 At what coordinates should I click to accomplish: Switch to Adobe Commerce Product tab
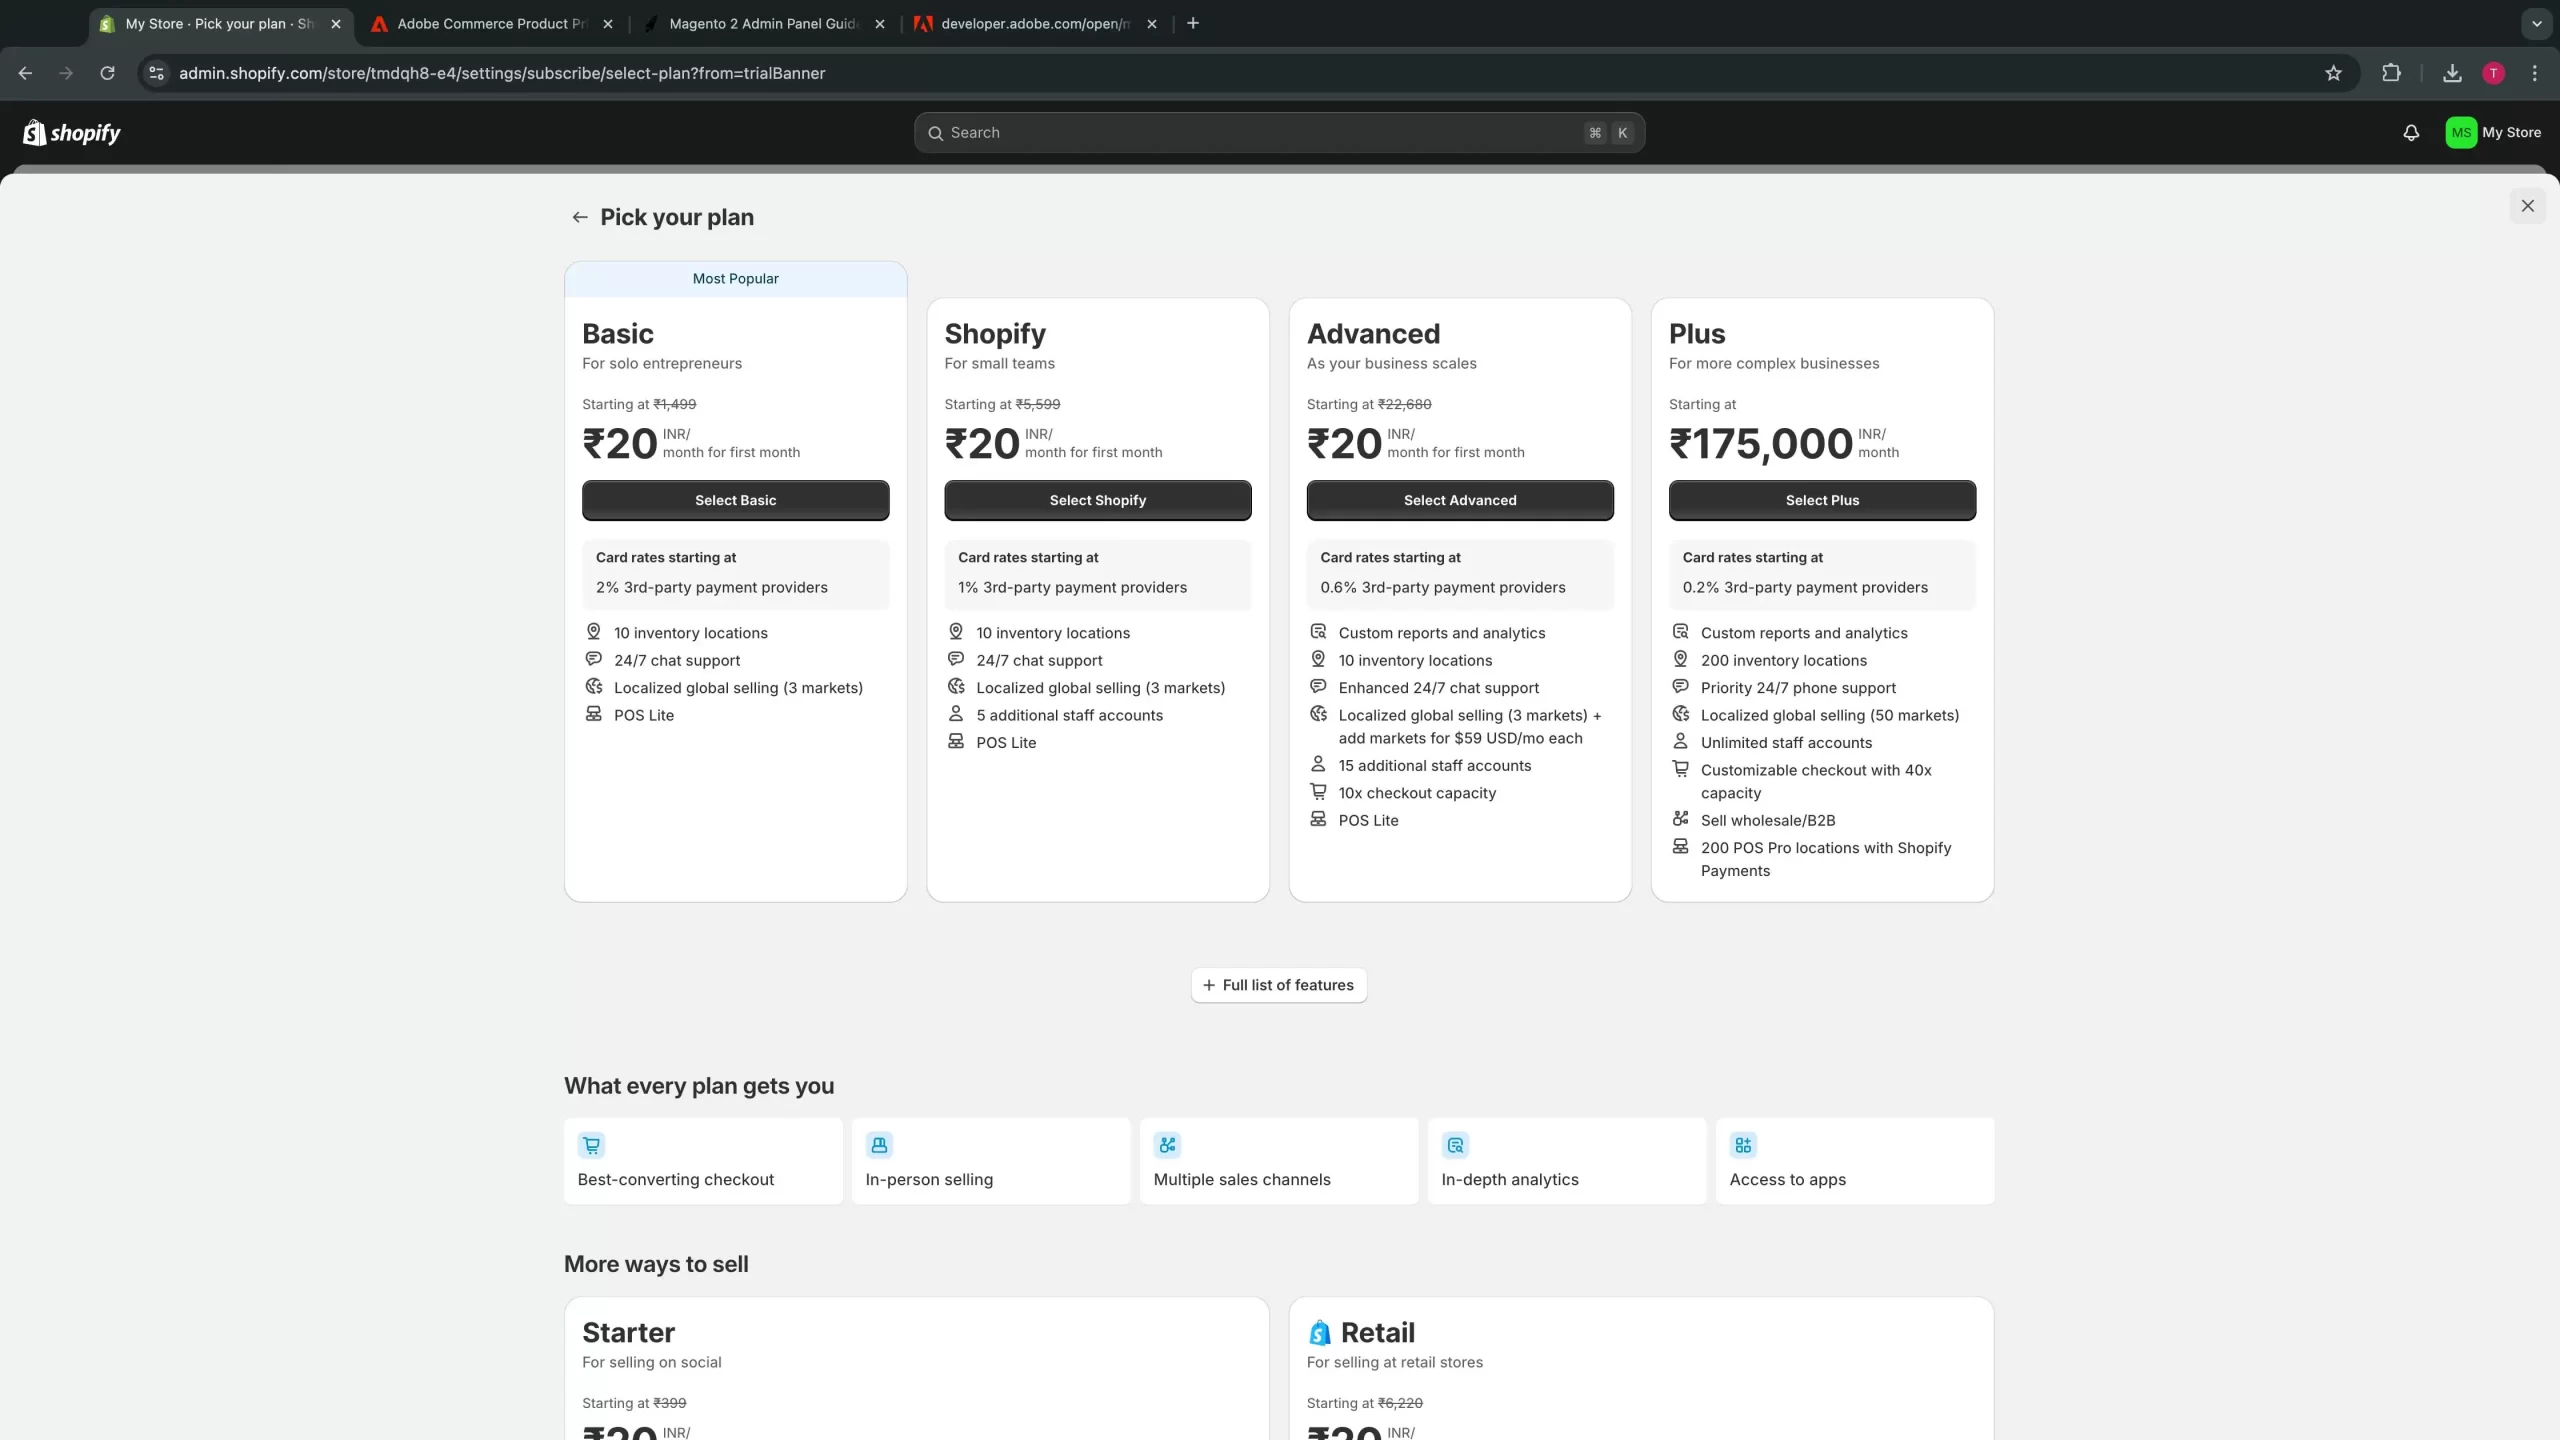pos(491,23)
